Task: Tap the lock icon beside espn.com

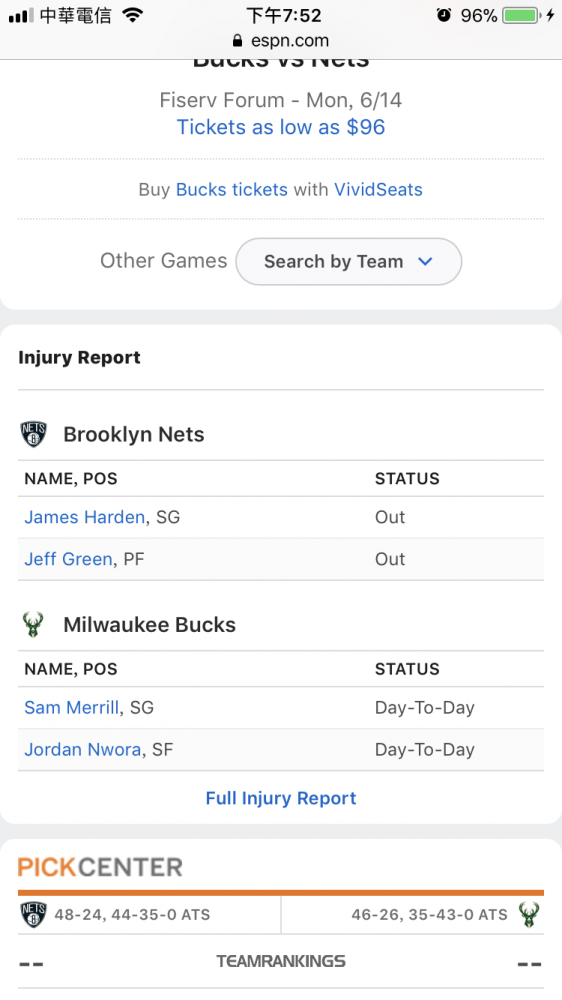Action: pyautogui.click(x=237, y=41)
